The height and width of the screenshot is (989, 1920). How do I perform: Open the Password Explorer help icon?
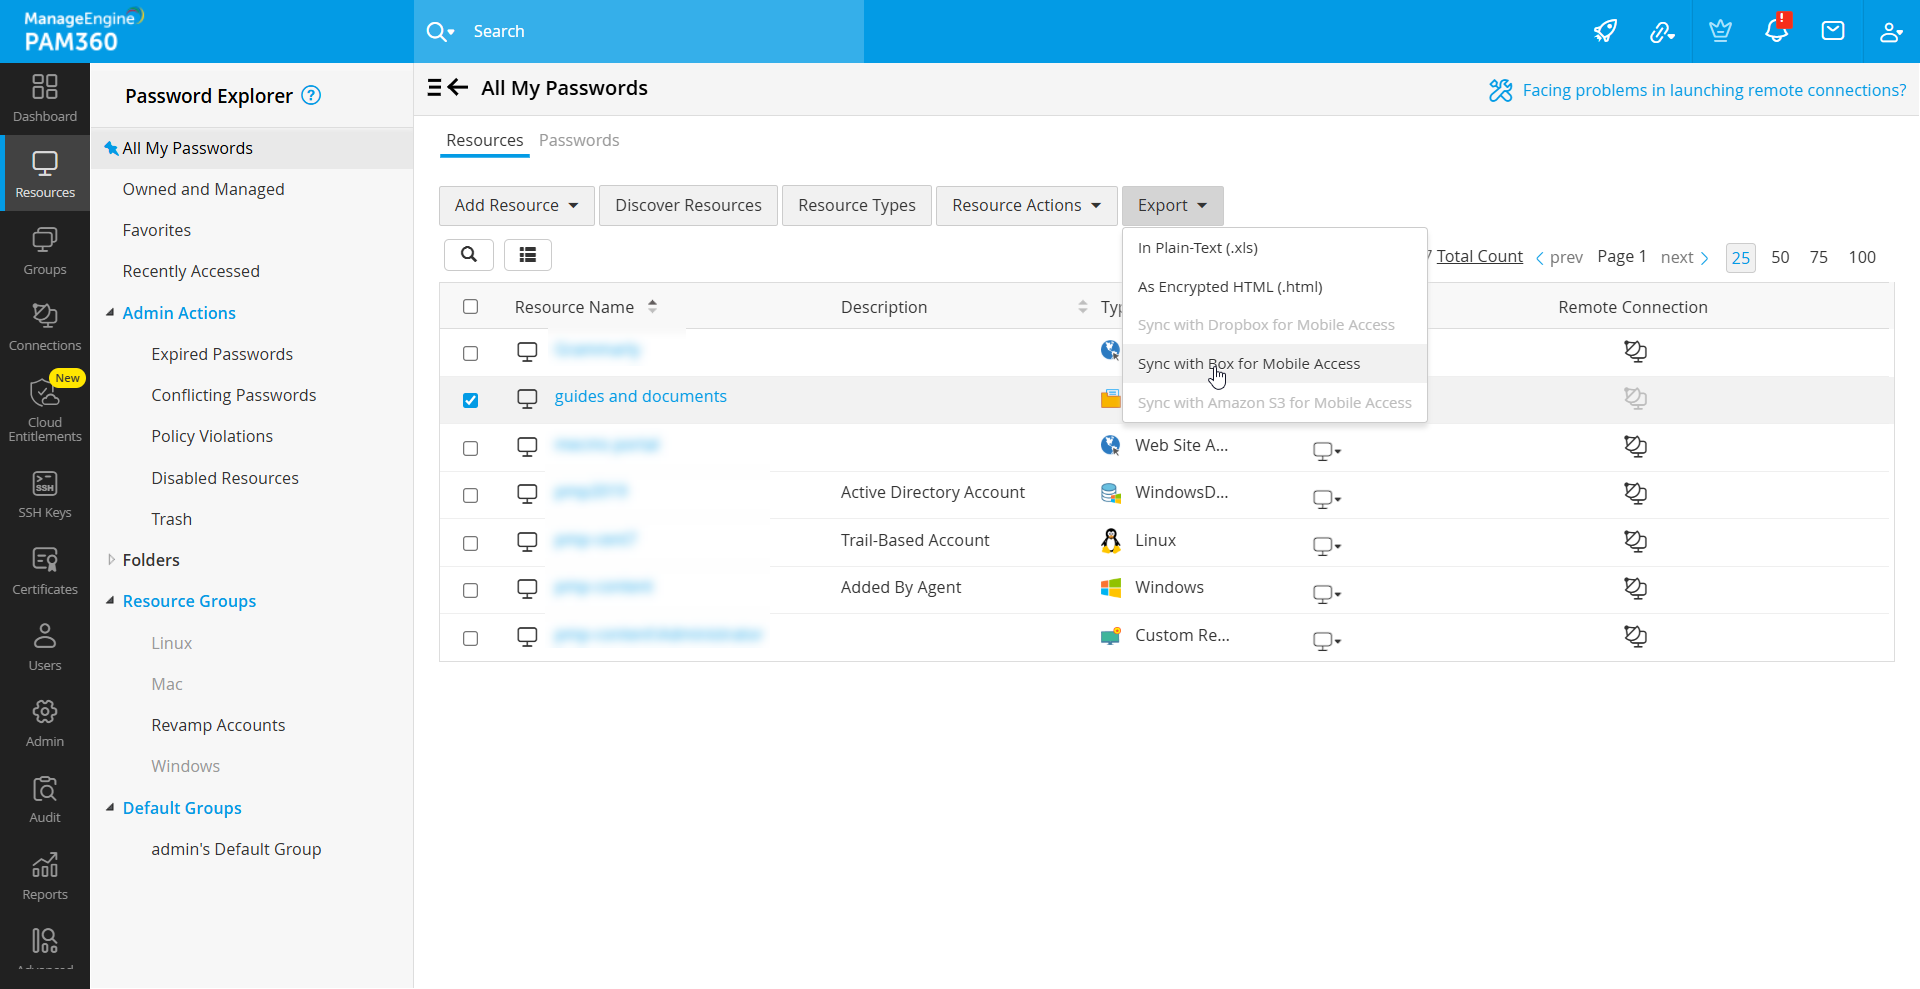coord(311,96)
